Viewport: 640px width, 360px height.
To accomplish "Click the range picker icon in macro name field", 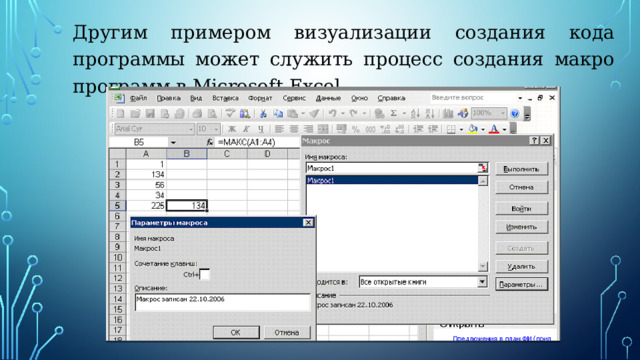I will click(x=482, y=168).
